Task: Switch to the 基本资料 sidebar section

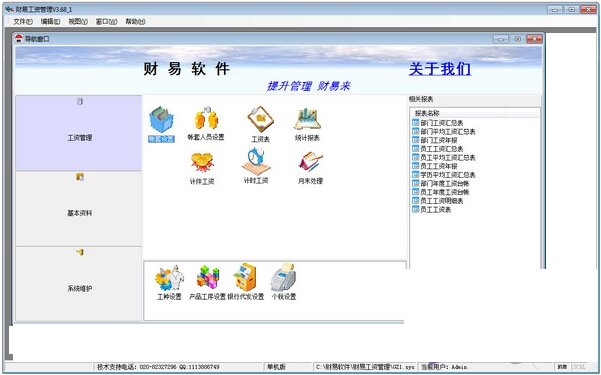Action: [x=79, y=209]
